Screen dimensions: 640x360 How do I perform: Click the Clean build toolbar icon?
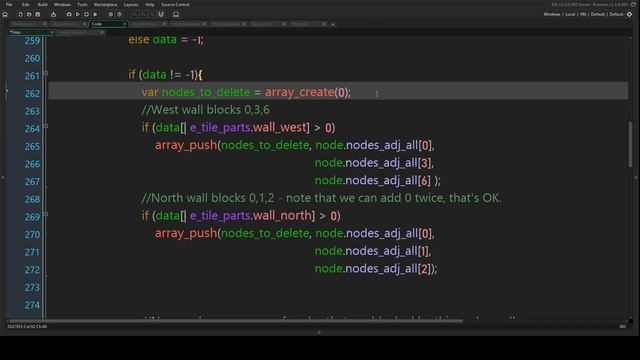tap(95, 14)
